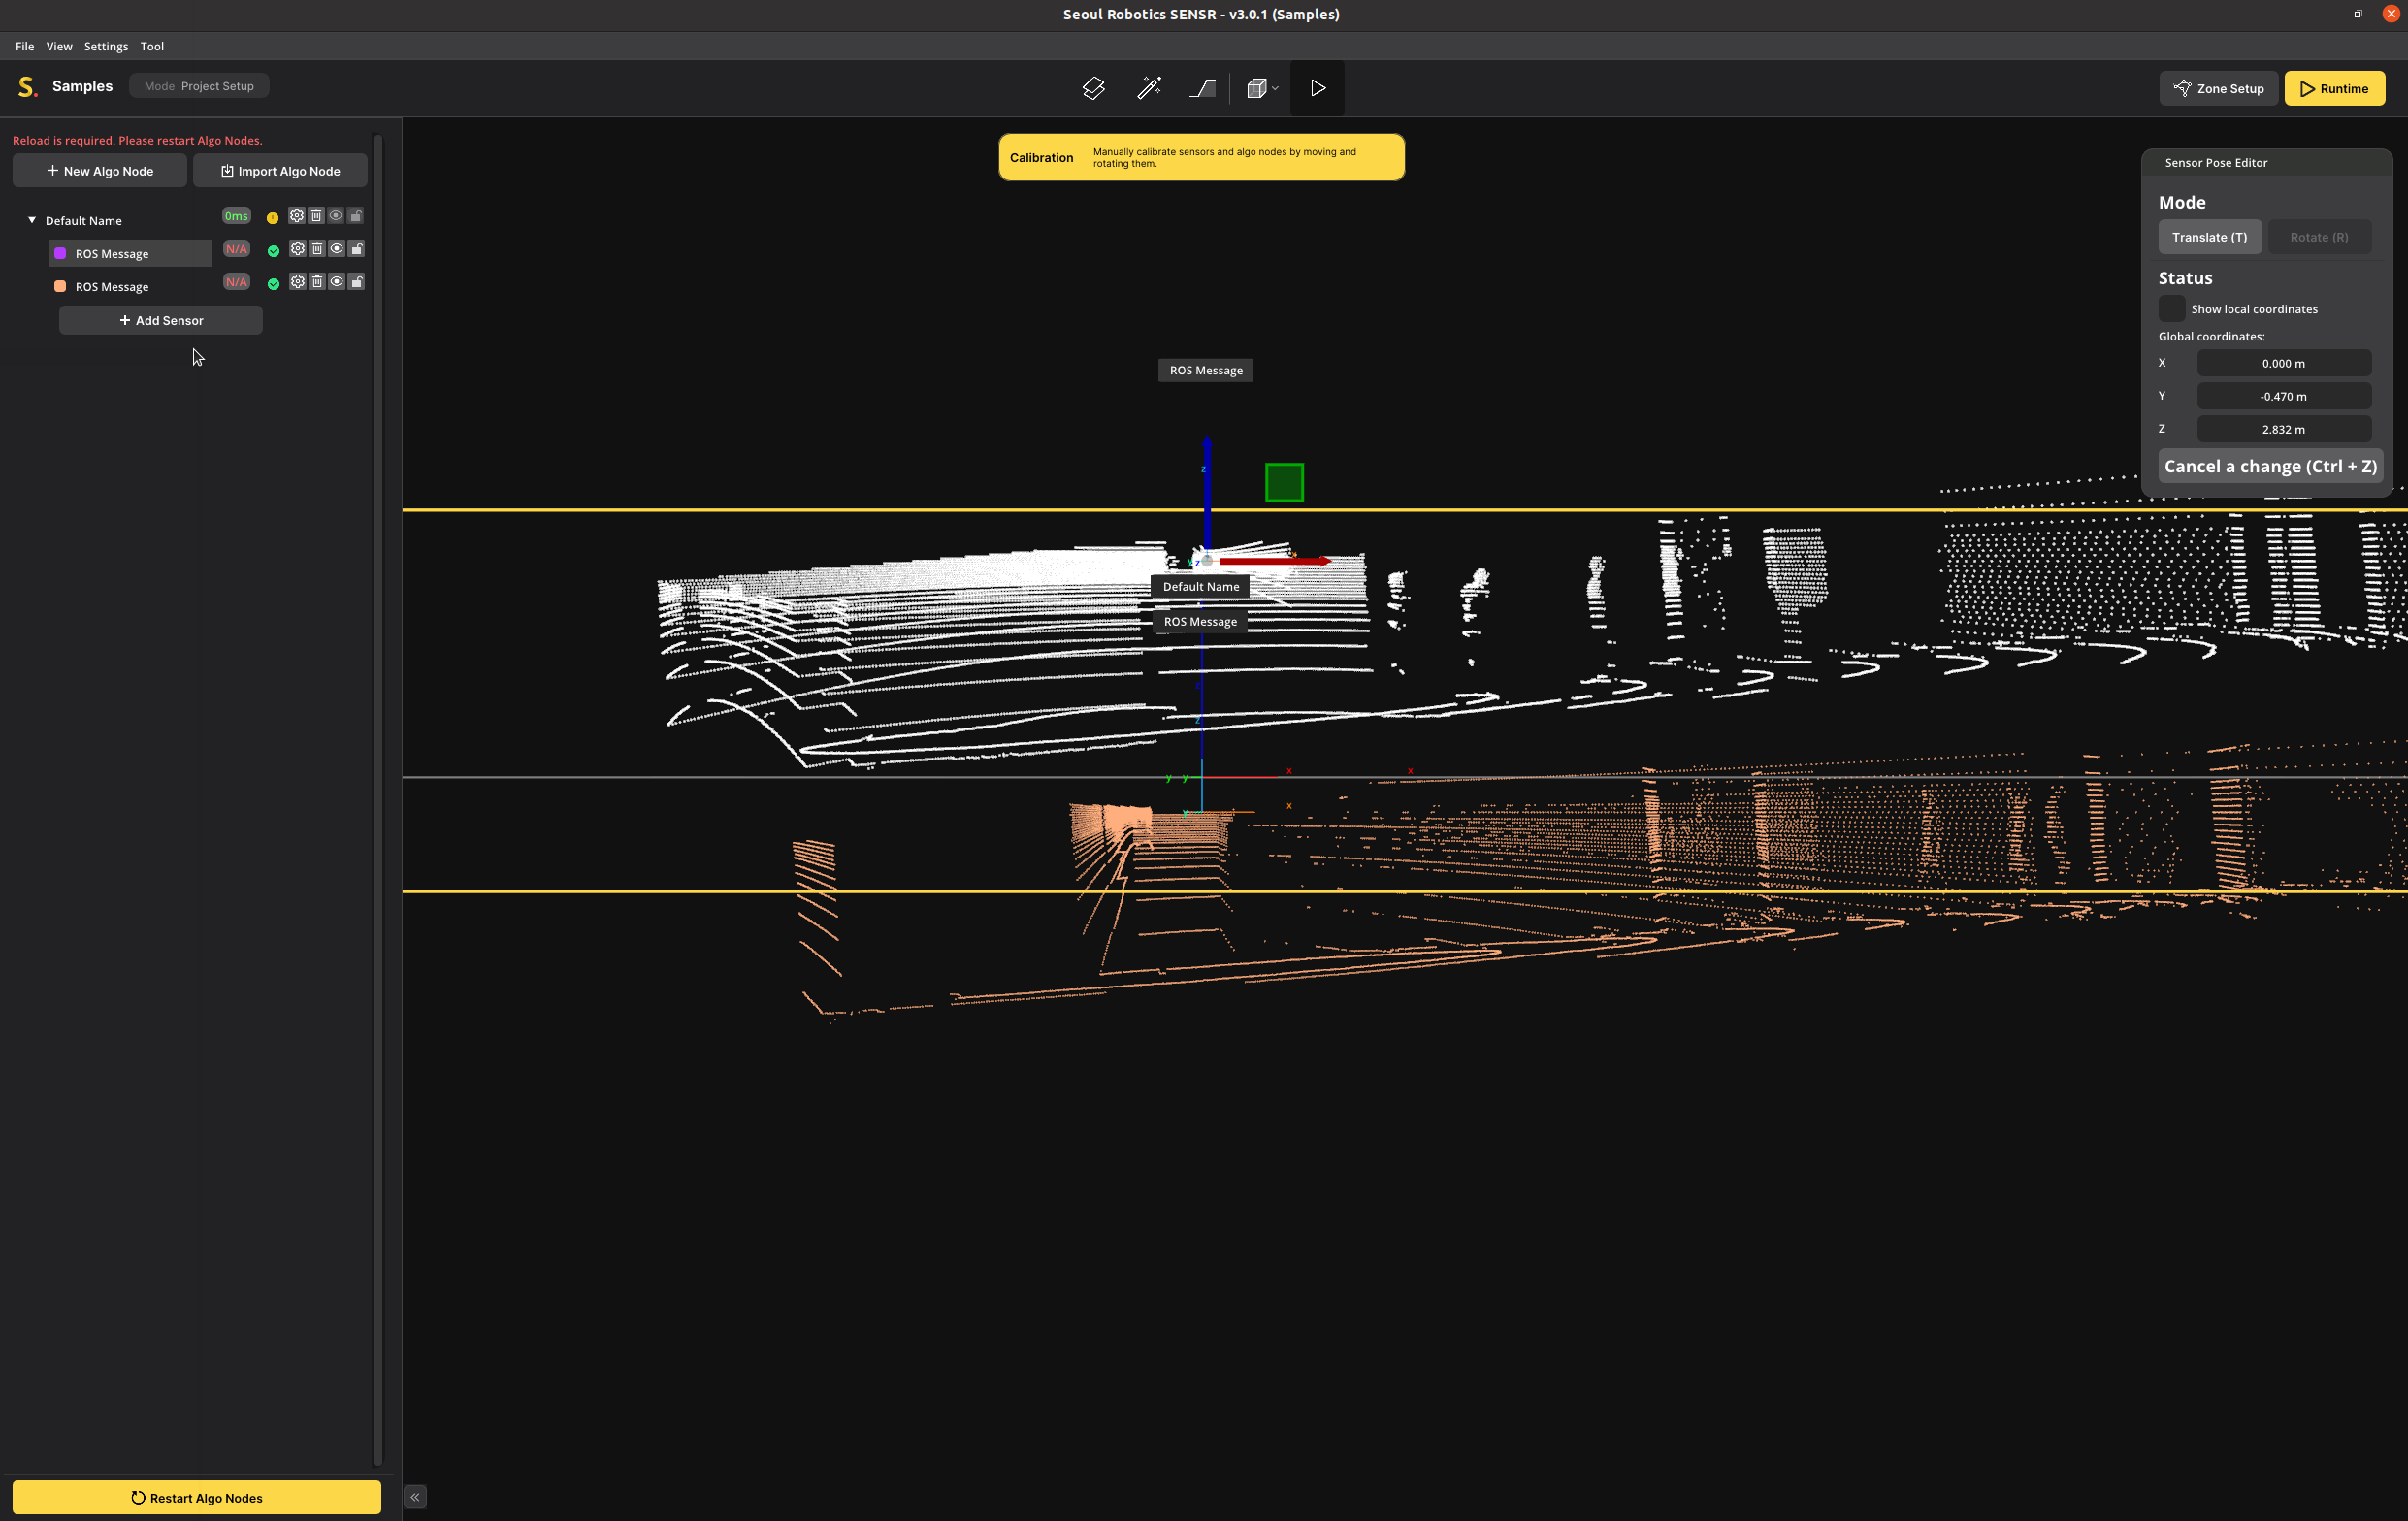This screenshot has height=1521, width=2408.
Task: Click the ramp/ground slope toolbar icon
Action: (1203, 88)
